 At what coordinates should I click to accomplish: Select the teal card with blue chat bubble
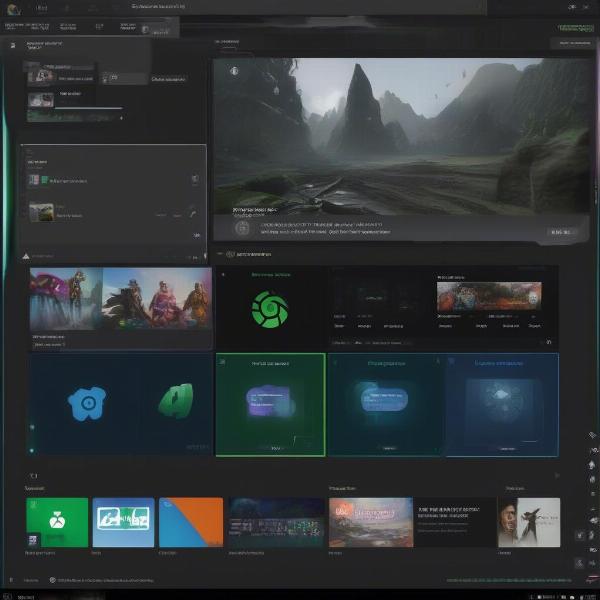pos(386,405)
